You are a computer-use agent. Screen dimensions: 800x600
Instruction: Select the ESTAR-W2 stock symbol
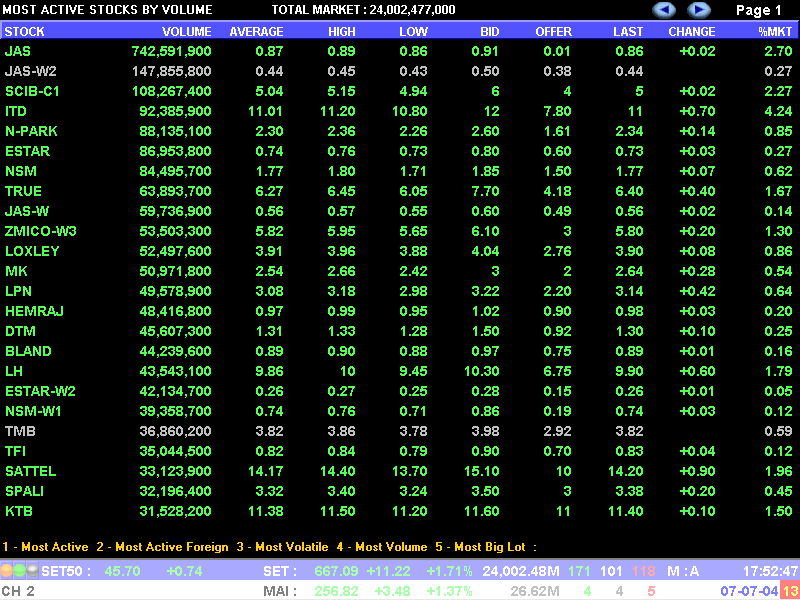[40, 391]
